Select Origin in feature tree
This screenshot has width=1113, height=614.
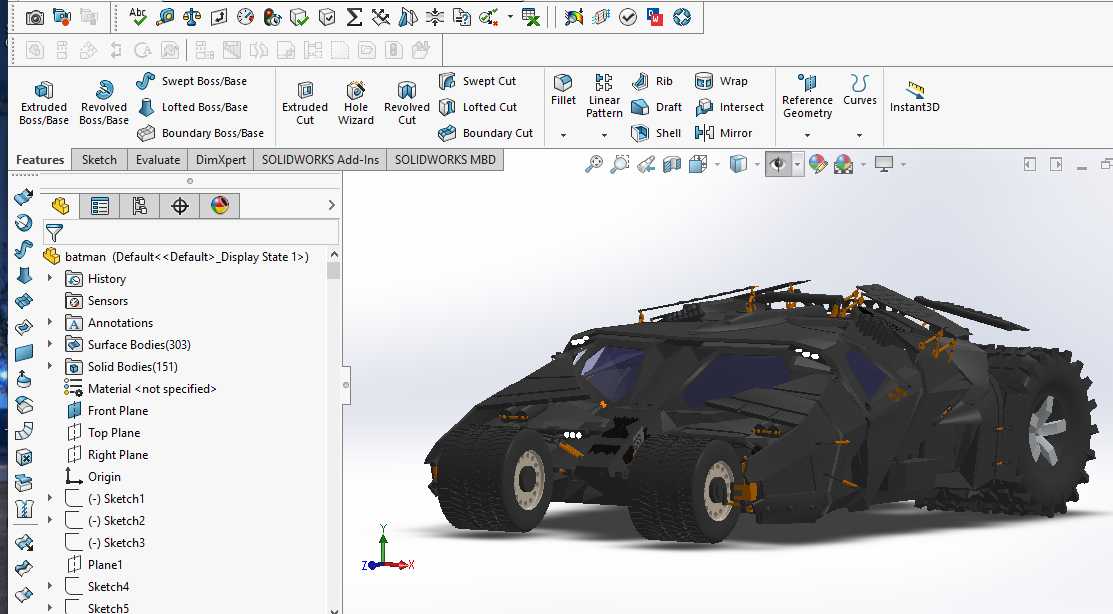(93, 476)
